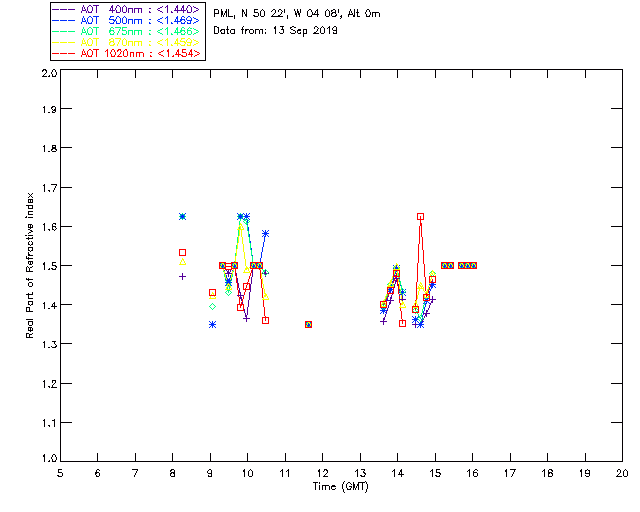Viewport: 640px width, 512px height.
Task: Select the blue asterisk at 1.35 near 9h
Action: tap(212, 325)
